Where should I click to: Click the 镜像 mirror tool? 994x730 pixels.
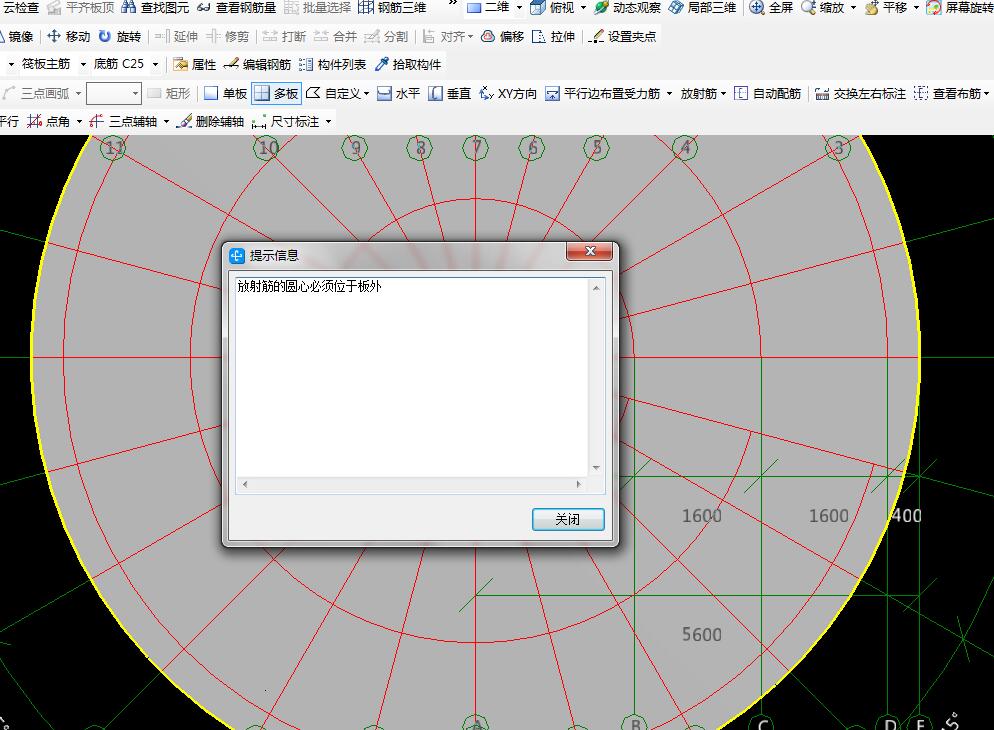click(16, 36)
